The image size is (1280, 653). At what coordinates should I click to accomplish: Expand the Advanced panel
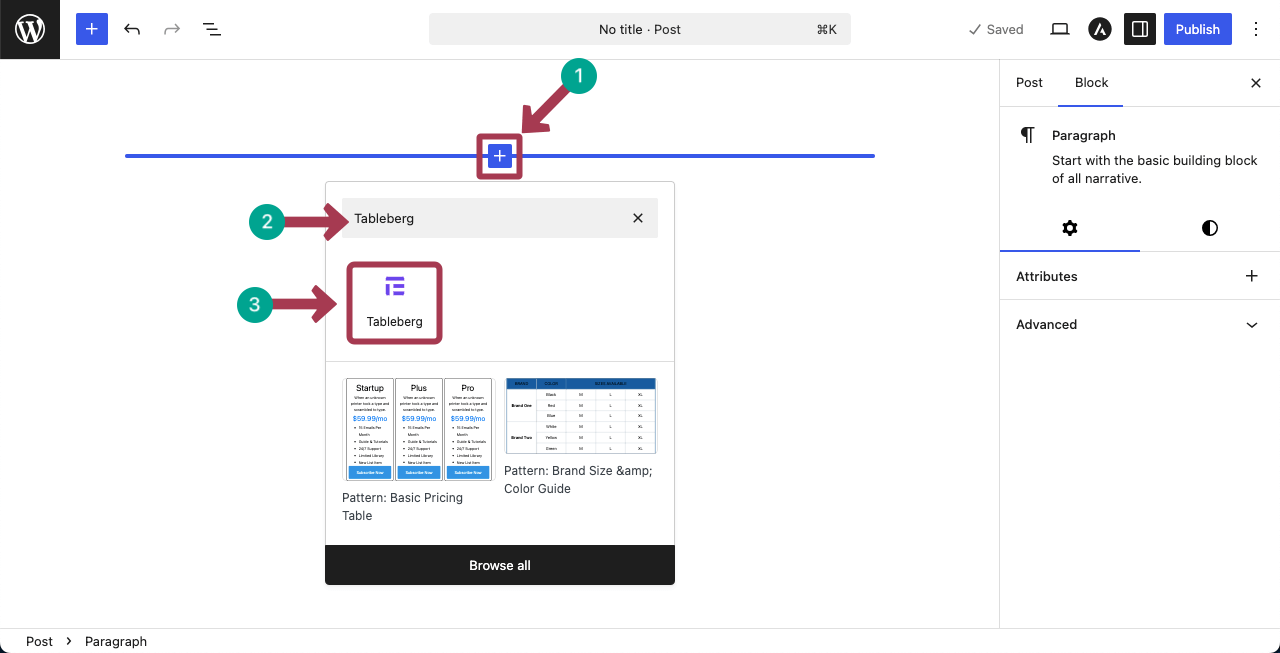1140,324
